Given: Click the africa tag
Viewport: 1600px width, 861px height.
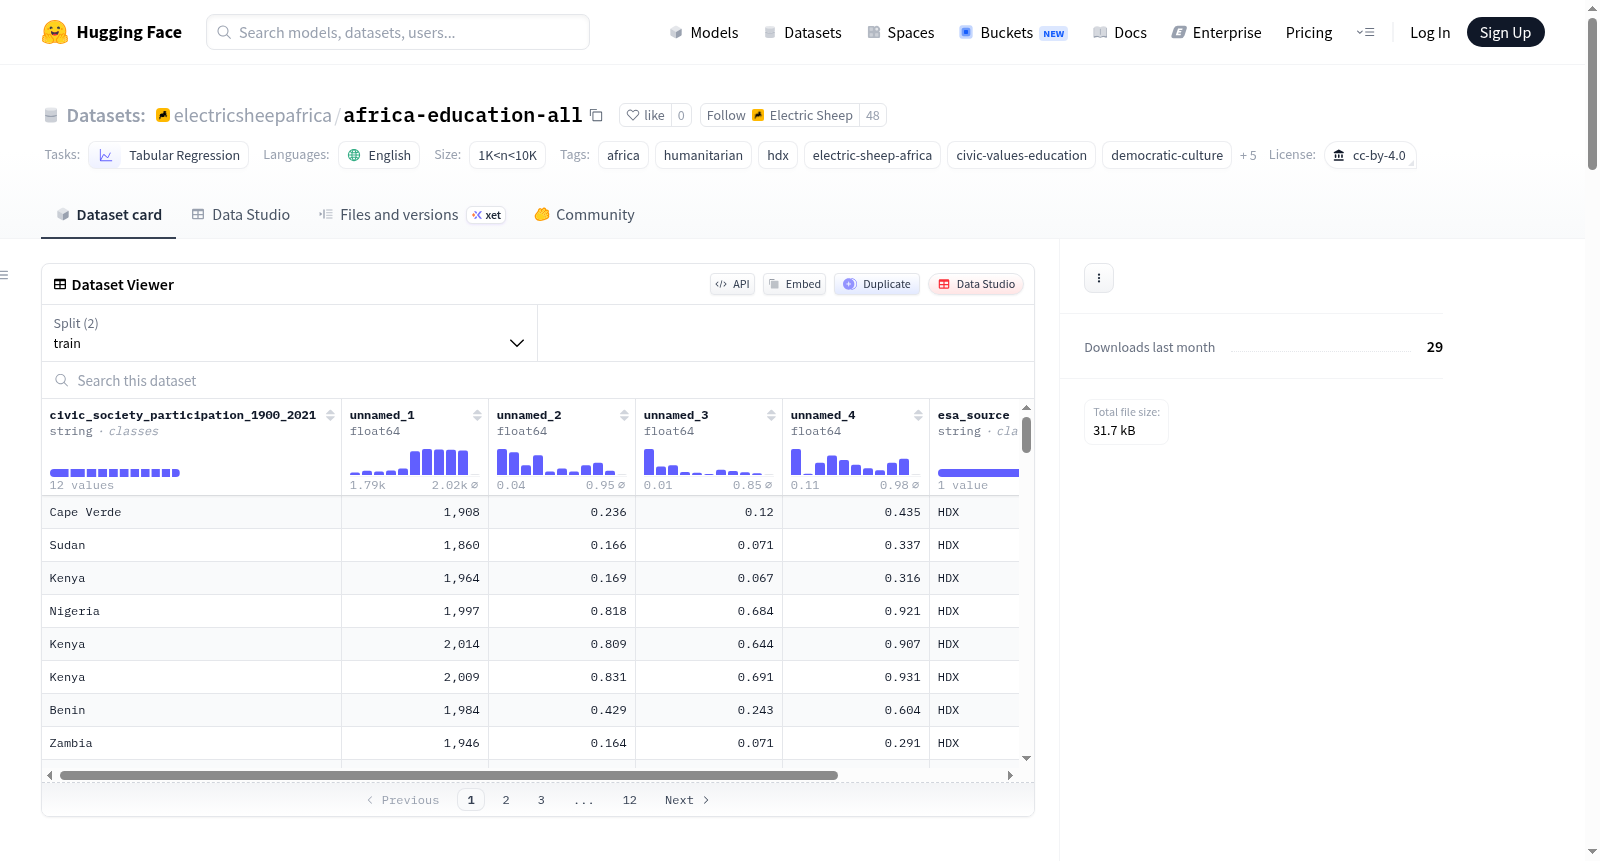Looking at the screenshot, I should 623,155.
